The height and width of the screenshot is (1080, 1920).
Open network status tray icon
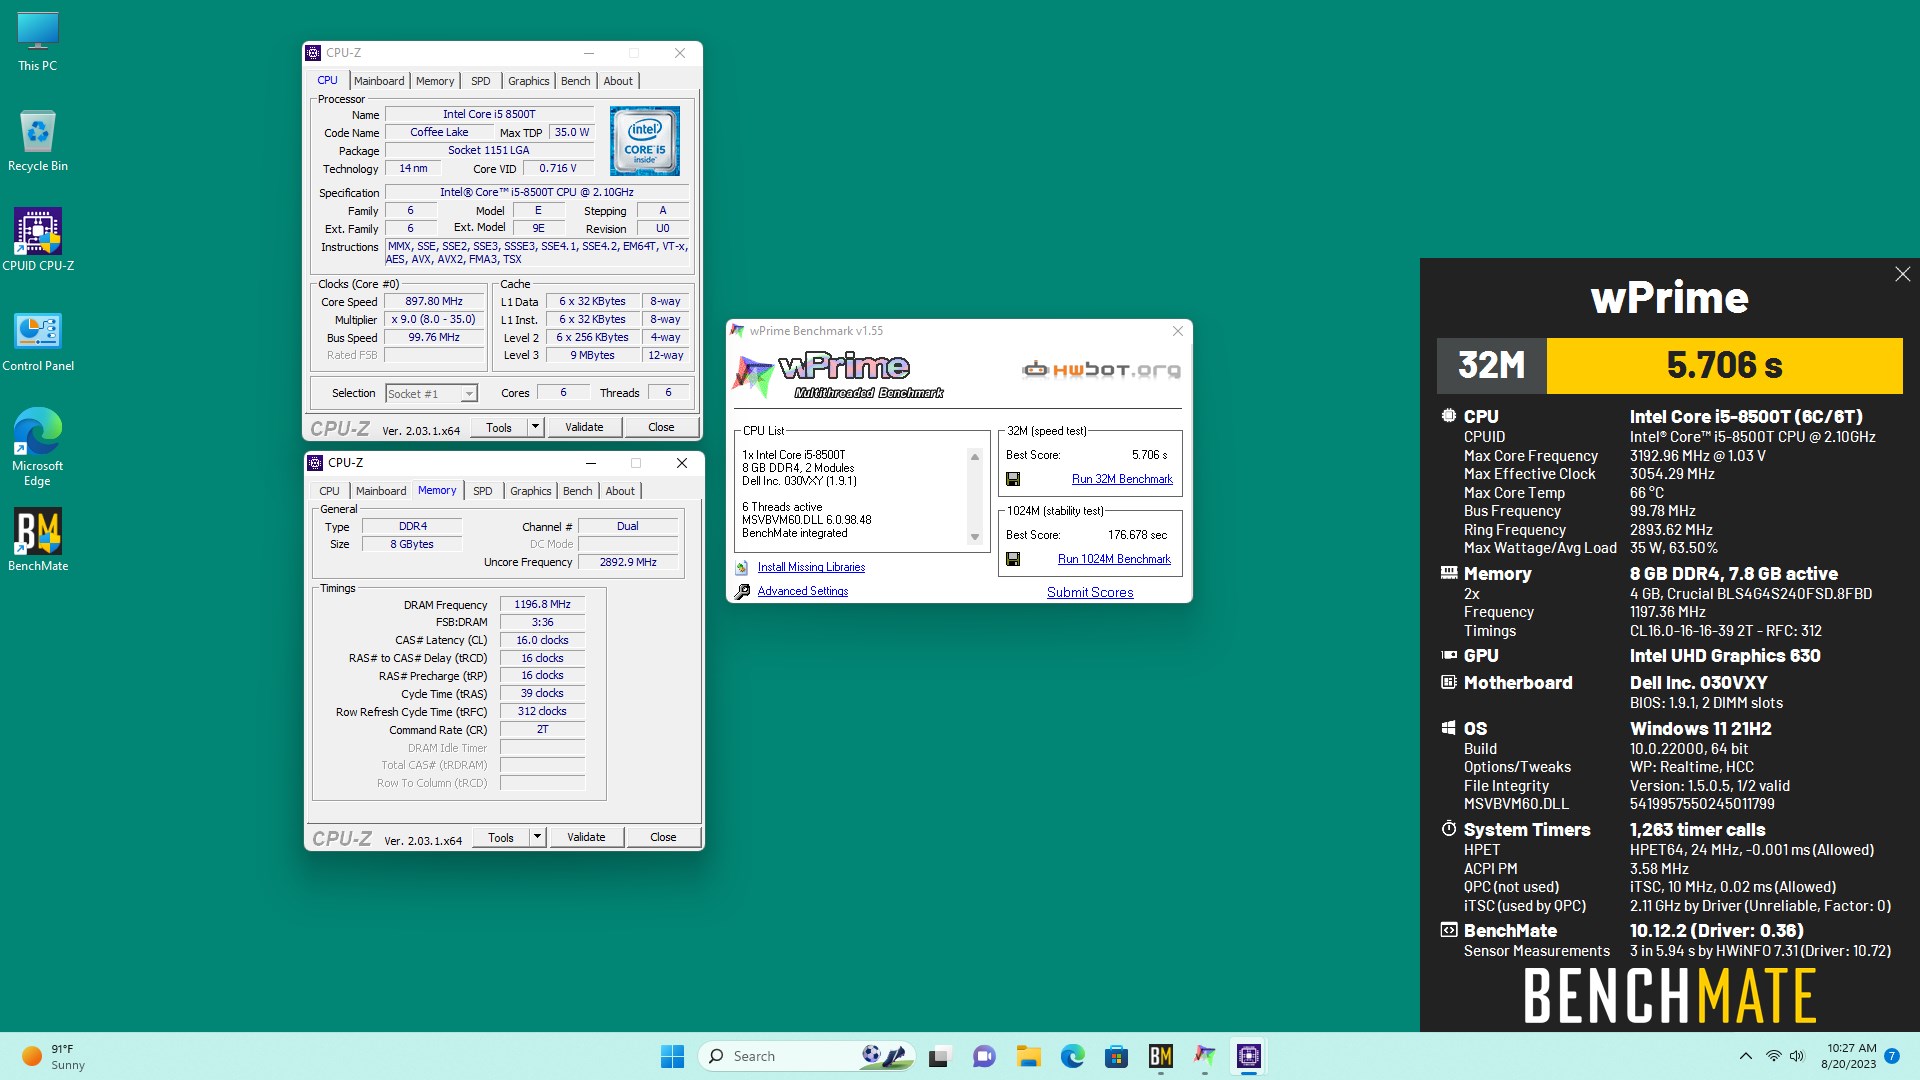1773,1056
